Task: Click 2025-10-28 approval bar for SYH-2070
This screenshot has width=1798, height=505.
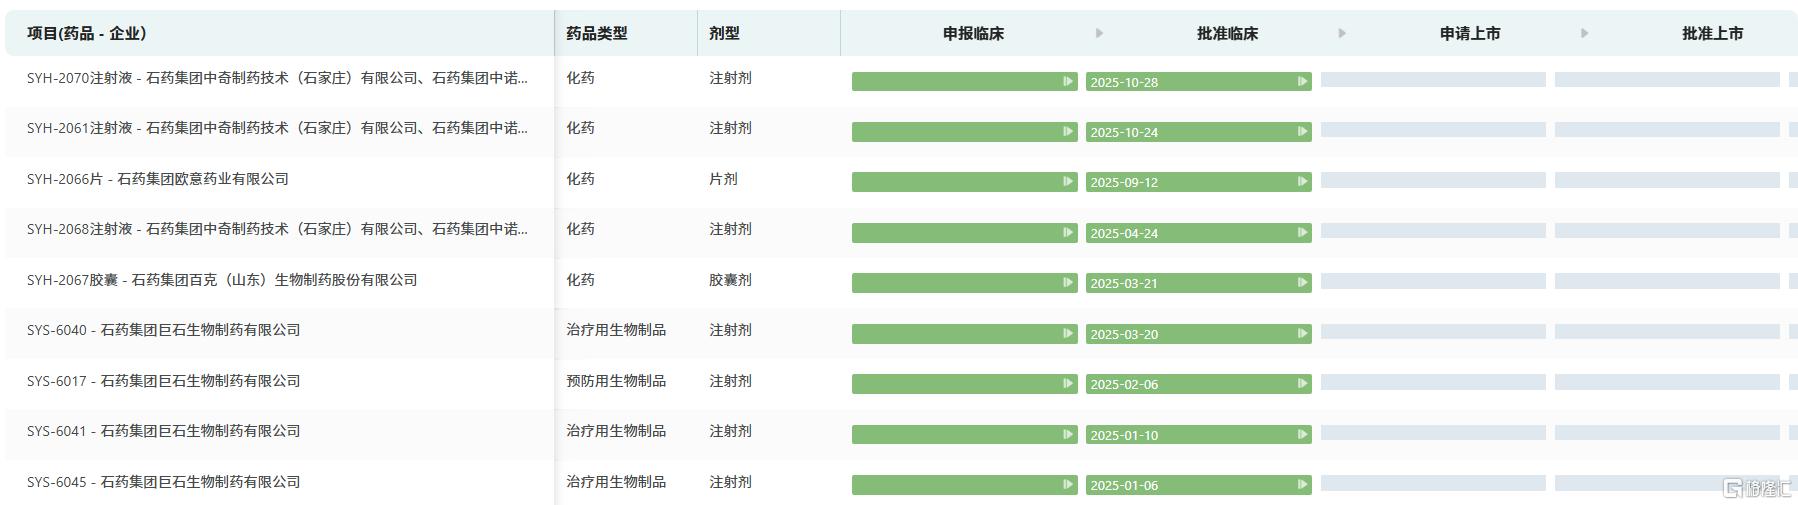Action: (x=1198, y=82)
